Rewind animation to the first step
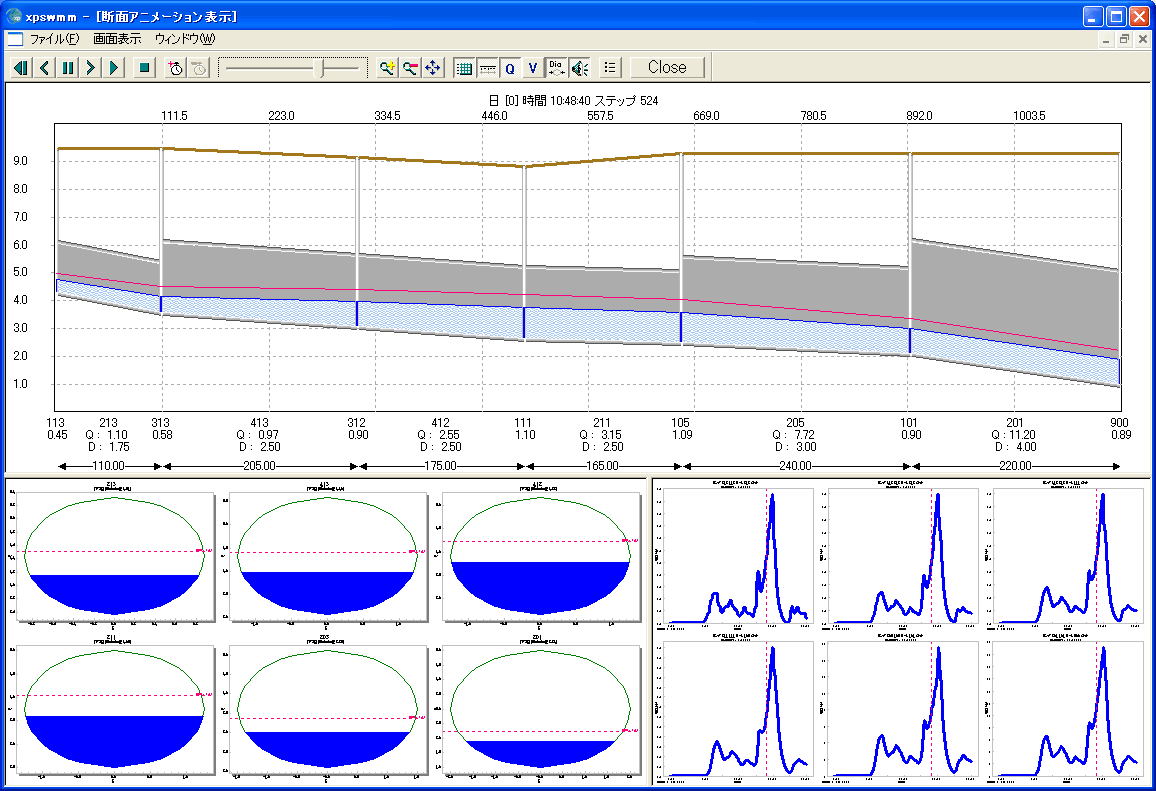Image resolution: width=1156 pixels, height=791 pixels. [20, 68]
